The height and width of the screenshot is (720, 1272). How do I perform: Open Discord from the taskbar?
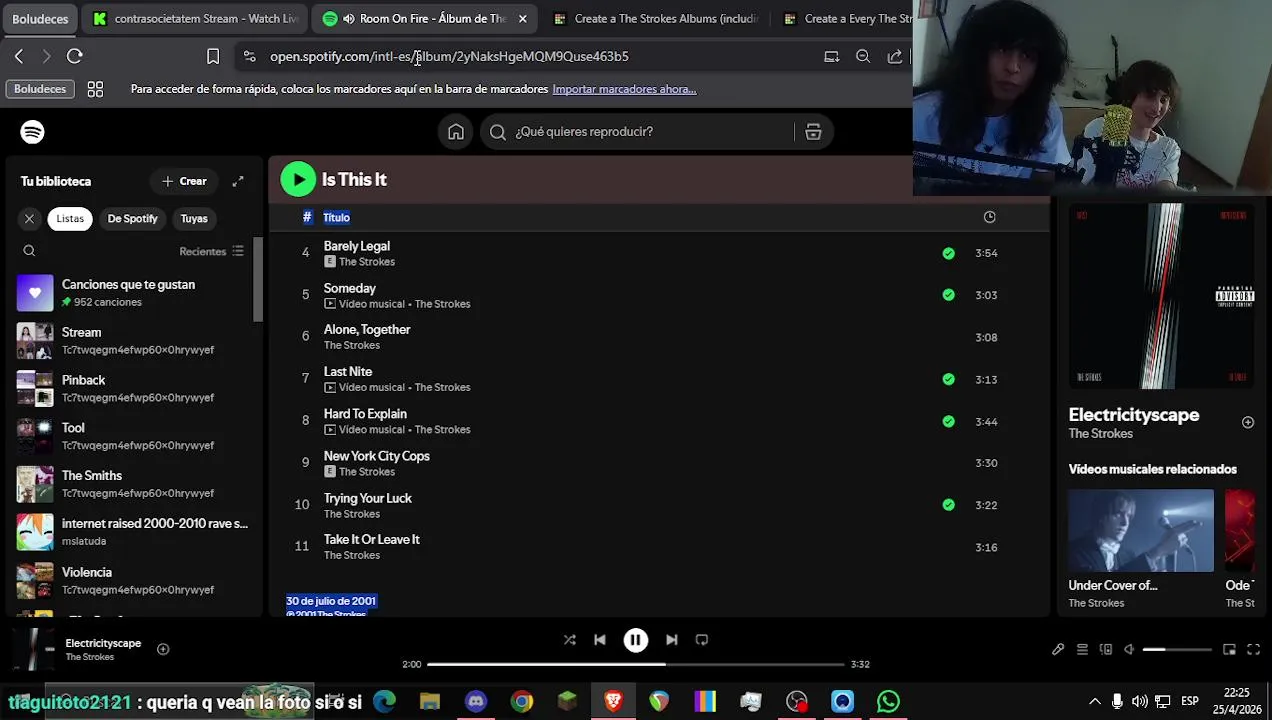tap(476, 702)
